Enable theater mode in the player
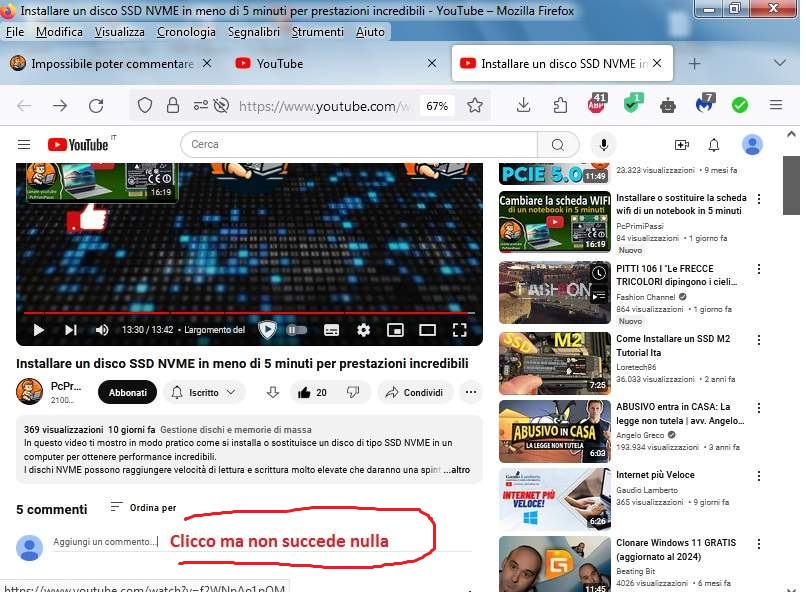Image resolution: width=806 pixels, height=592 pixels. tap(427, 330)
